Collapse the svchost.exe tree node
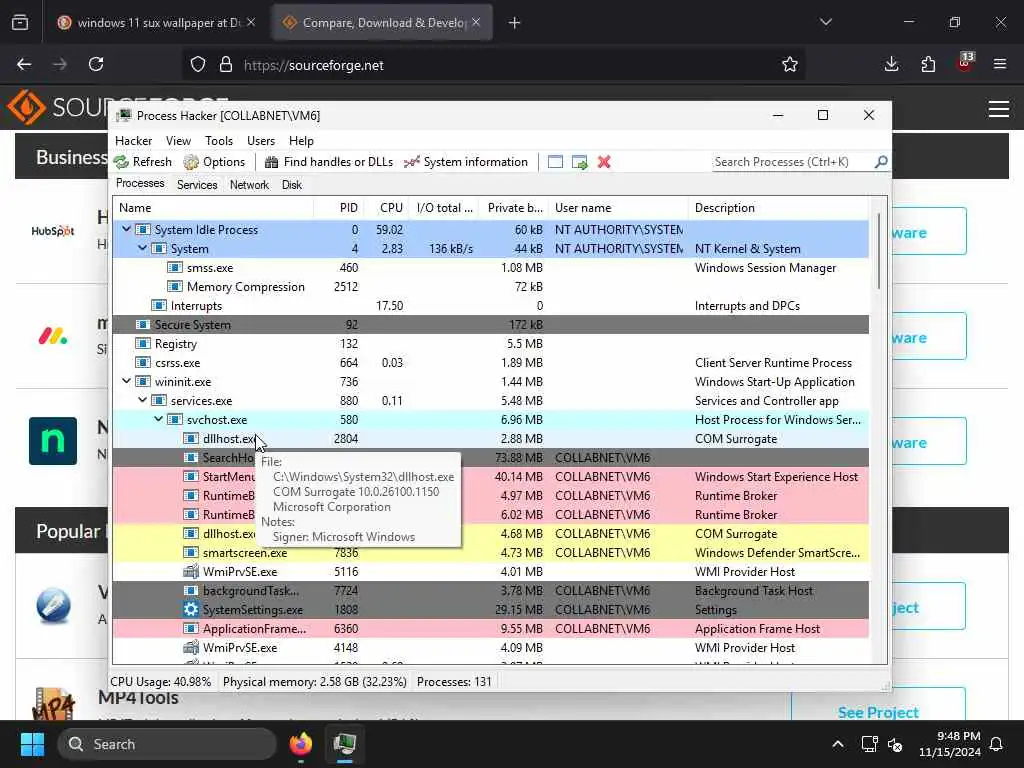 click(158, 419)
